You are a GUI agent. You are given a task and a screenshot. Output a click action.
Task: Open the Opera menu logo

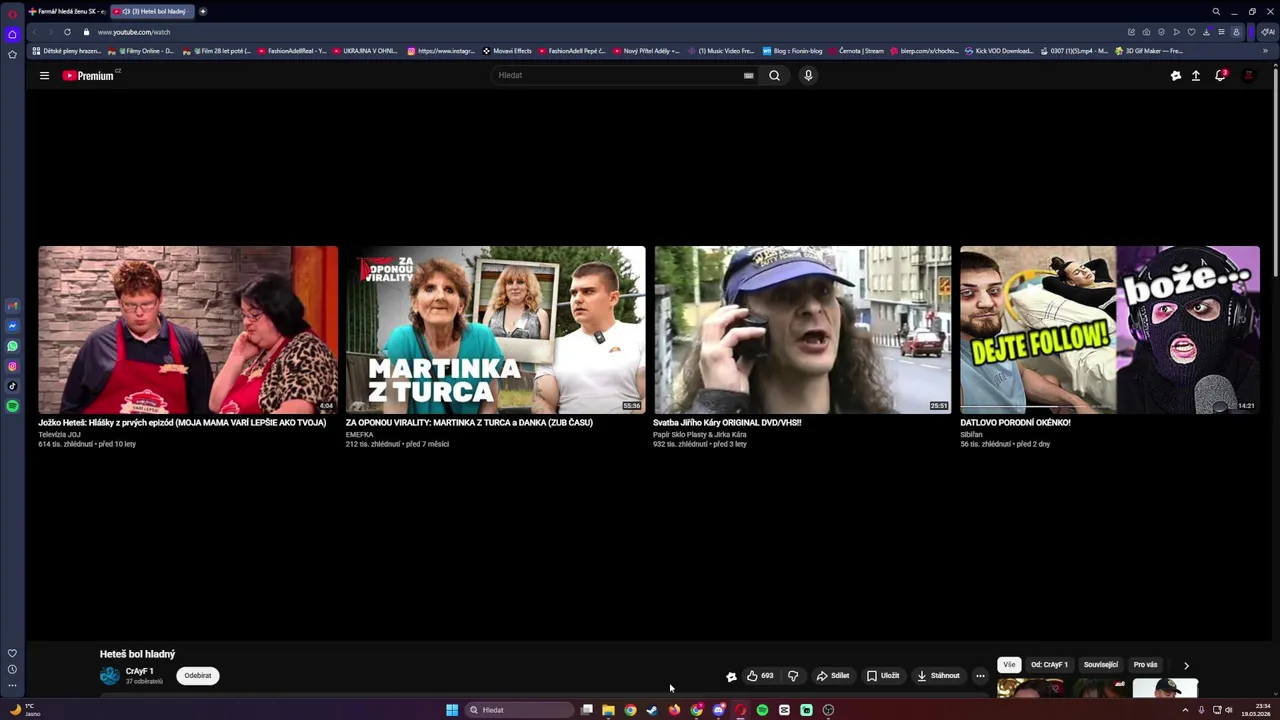point(12,13)
